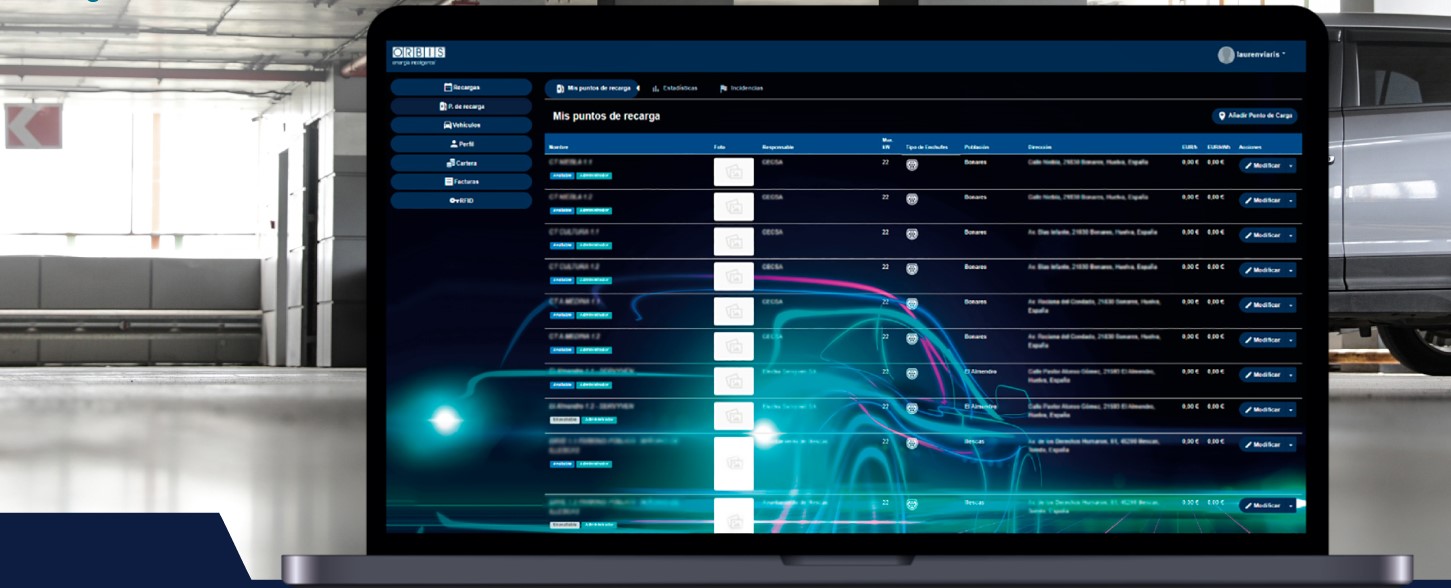Expand dropdown arrow beside second Modificar button
Viewport: 1451px width, 588px height.
pyautogui.click(x=1290, y=200)
